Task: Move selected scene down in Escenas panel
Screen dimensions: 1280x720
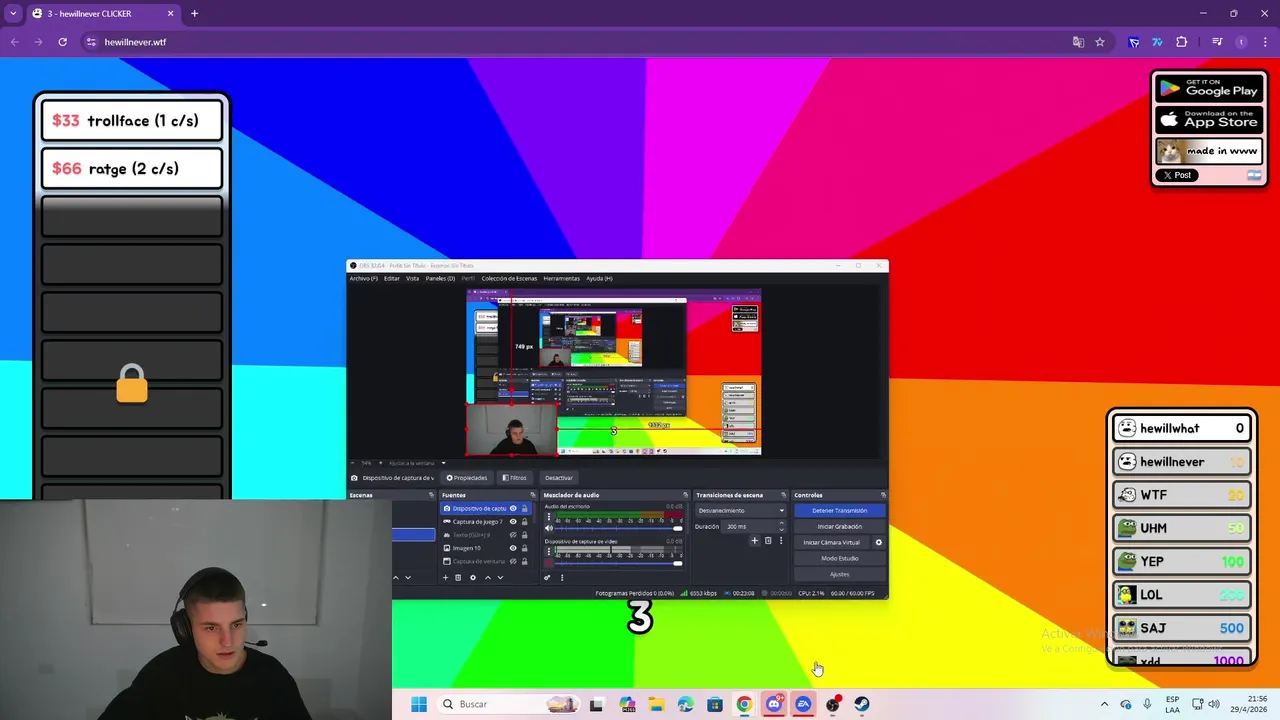Action: click(408, 577)
